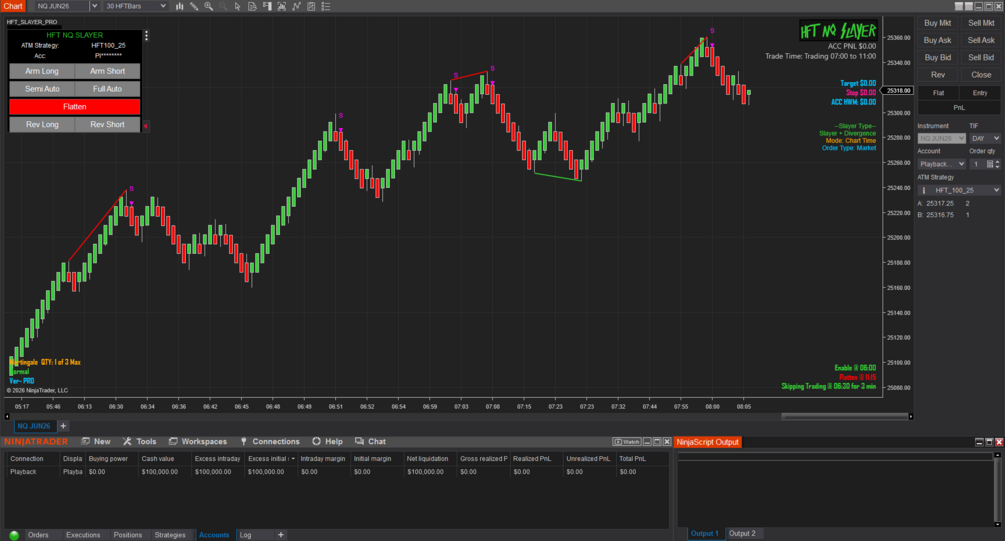Click the data series toolbar icon
Image resolution: width=1005 pixels, height=541 pixels.
(x=281, y=6)
